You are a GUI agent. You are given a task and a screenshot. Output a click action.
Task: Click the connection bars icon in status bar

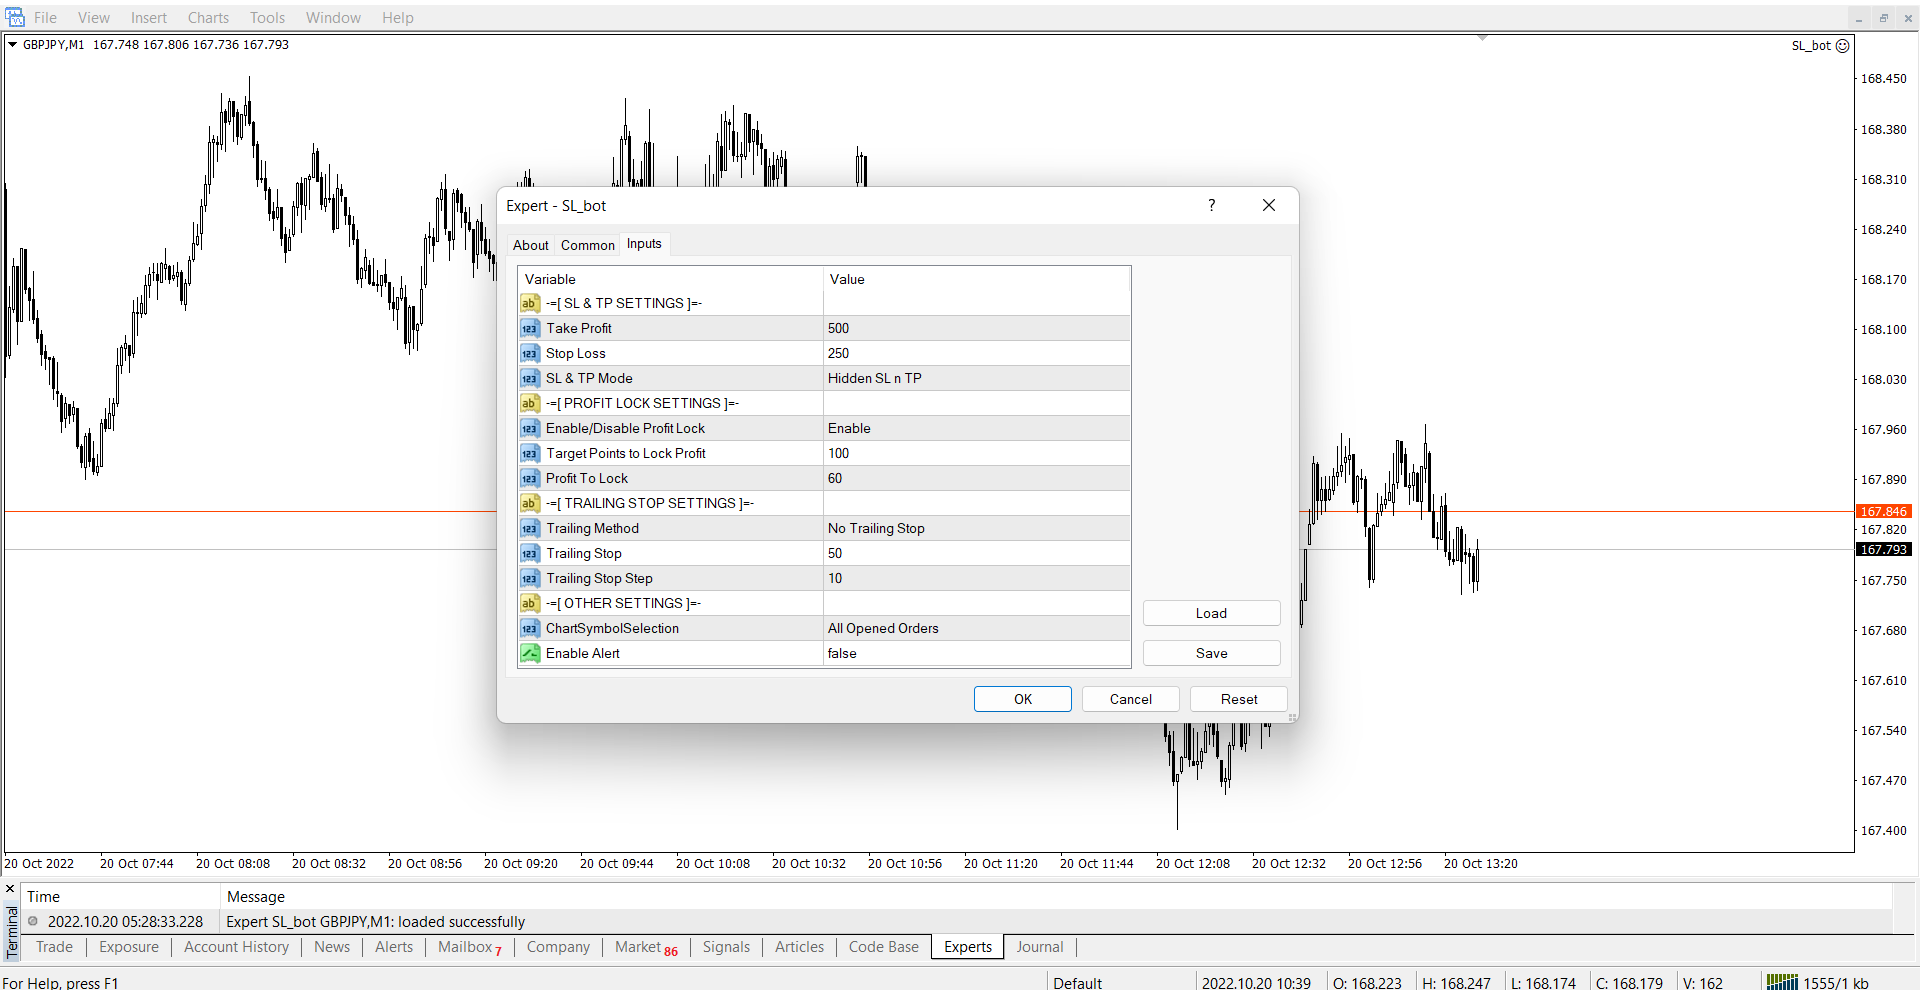click(1782, 982)
